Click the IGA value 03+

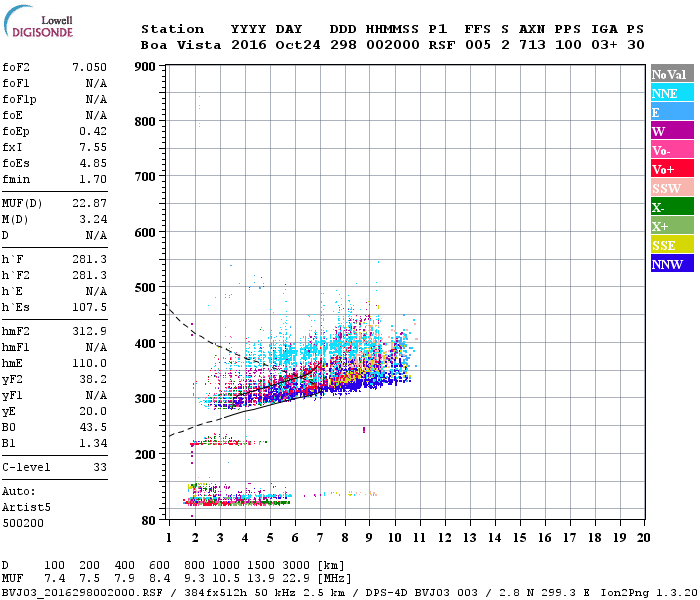click(604, 45)
